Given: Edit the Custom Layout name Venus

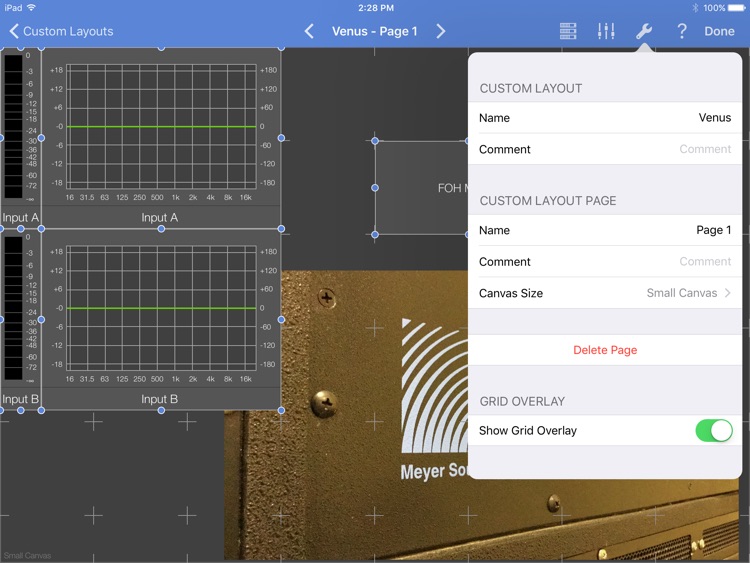Looking at the screenshot, I should pos(605,118).
